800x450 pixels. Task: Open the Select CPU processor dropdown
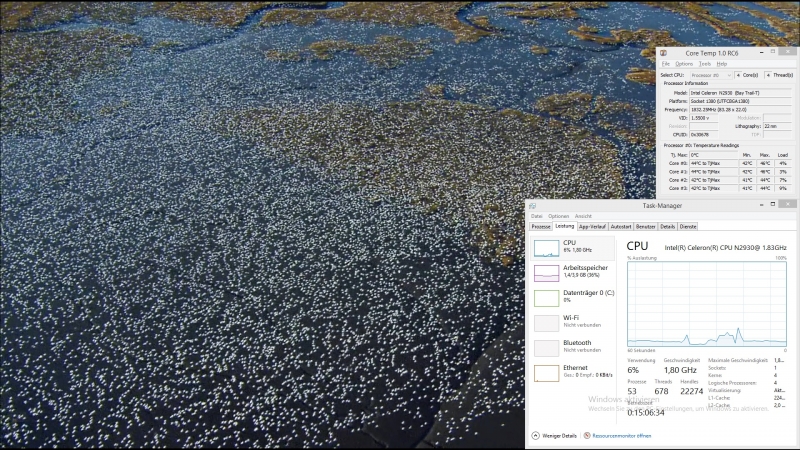pos(711,75)
